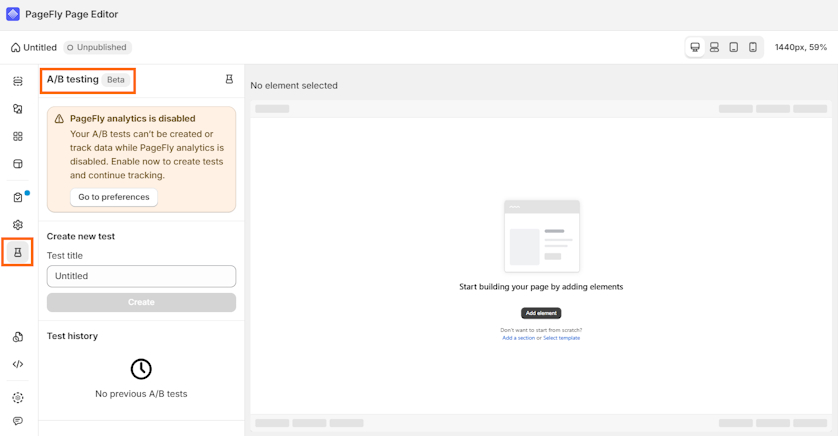Click the flask icon in A/B testing header

(229, 80)
